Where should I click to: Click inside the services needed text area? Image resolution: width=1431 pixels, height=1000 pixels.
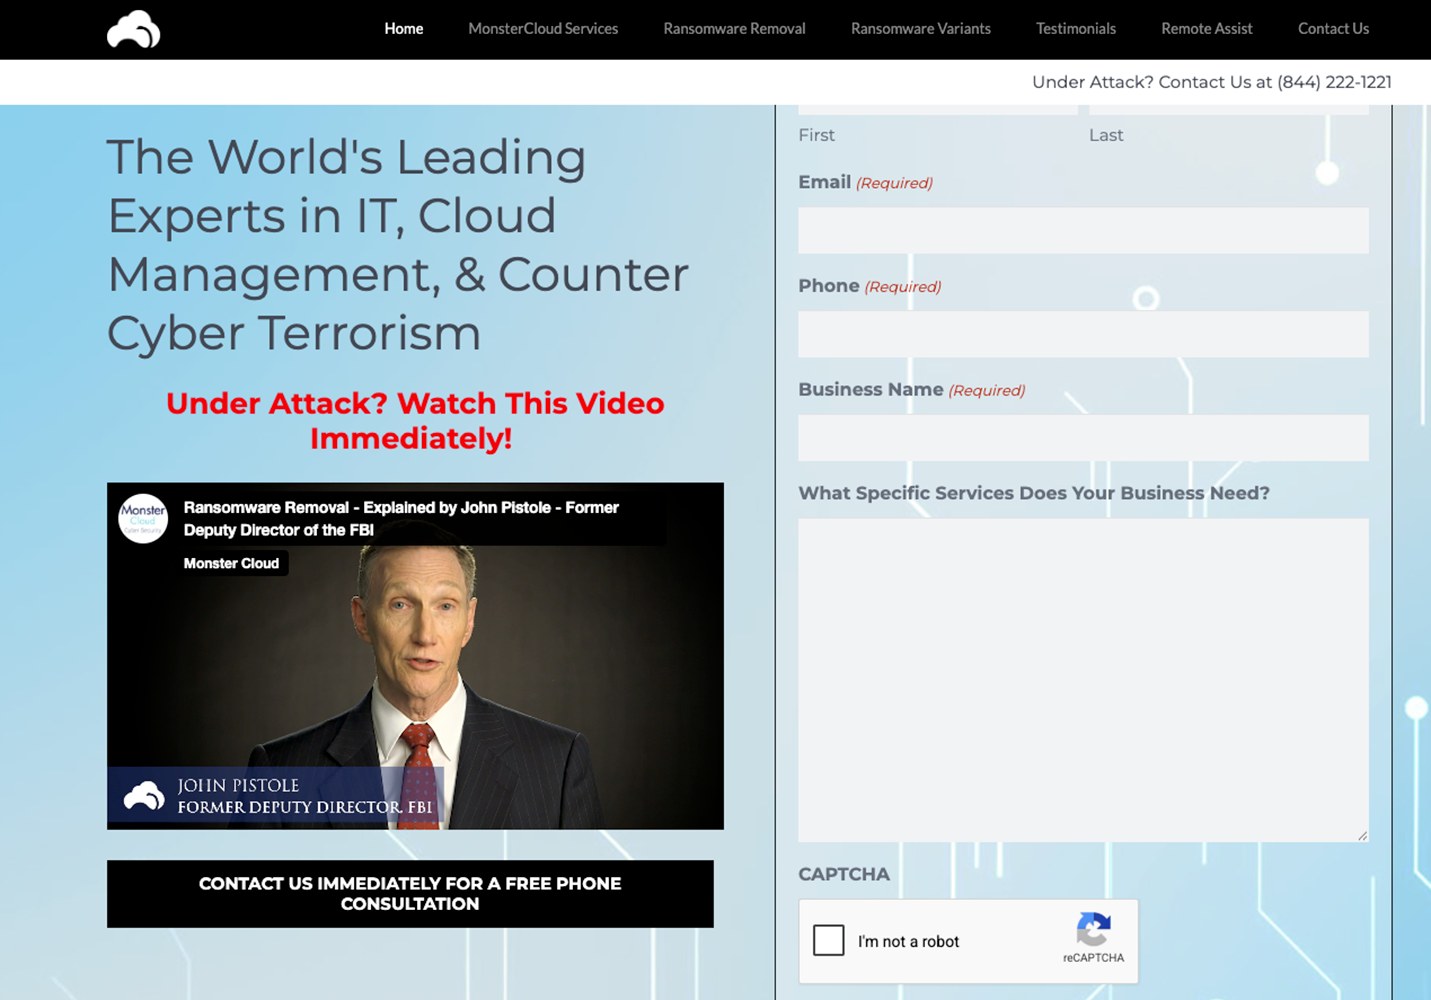pos(1083,680)
